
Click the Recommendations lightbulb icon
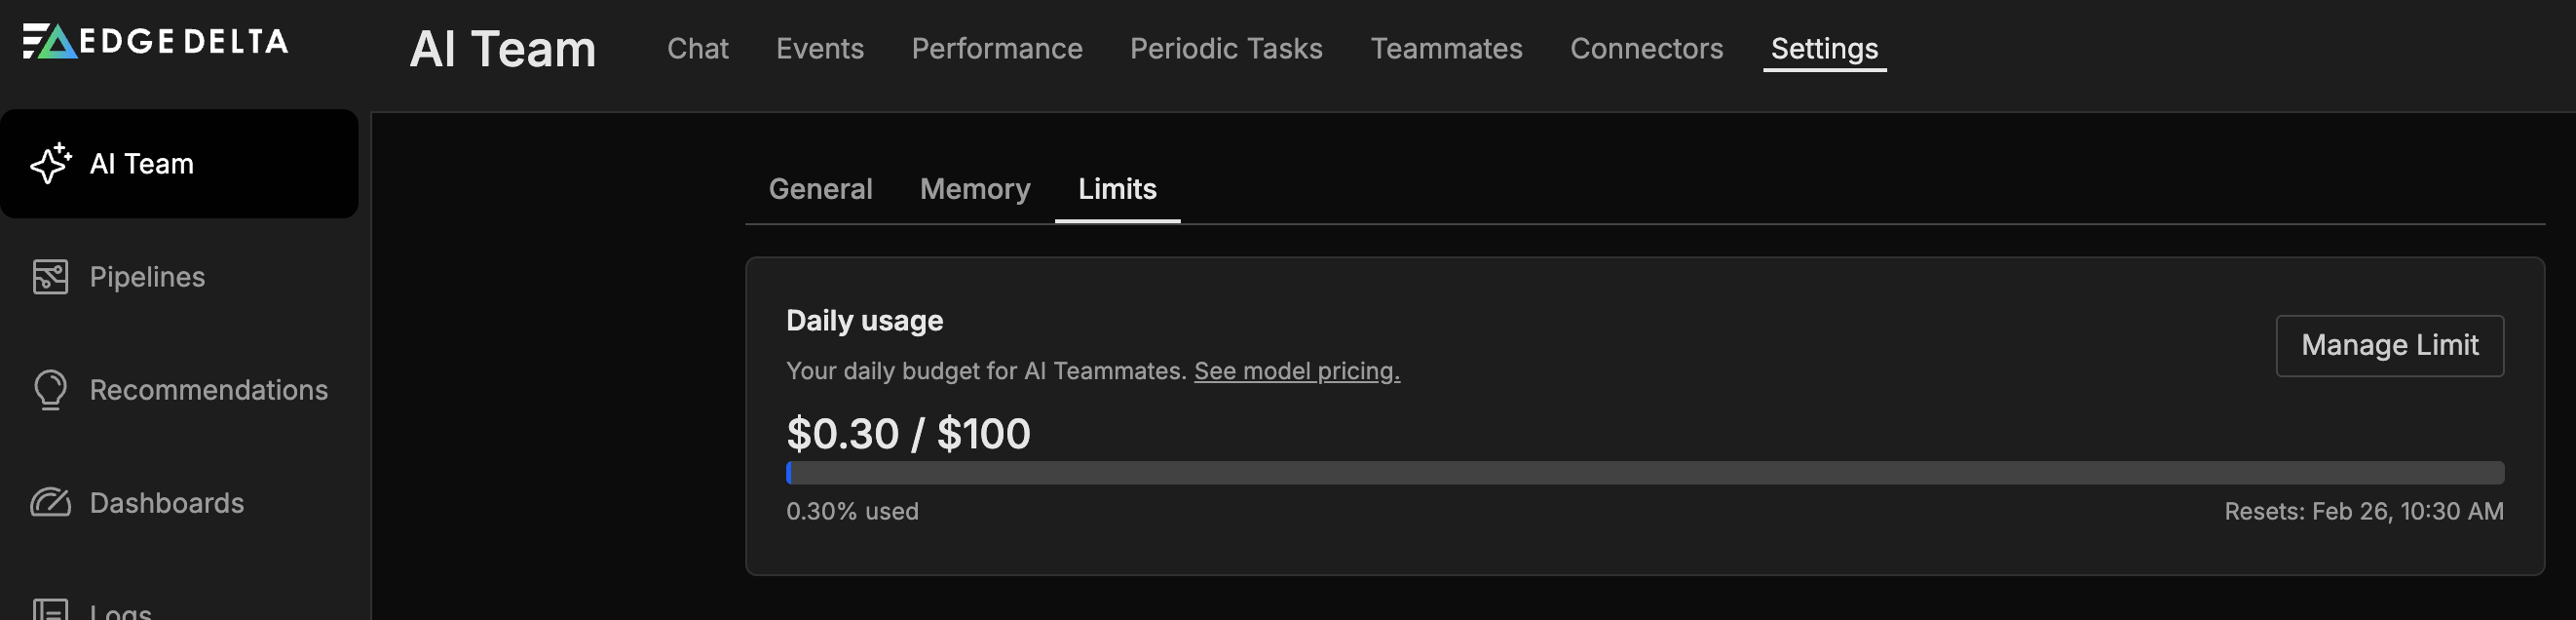click(x=50, y=390)
